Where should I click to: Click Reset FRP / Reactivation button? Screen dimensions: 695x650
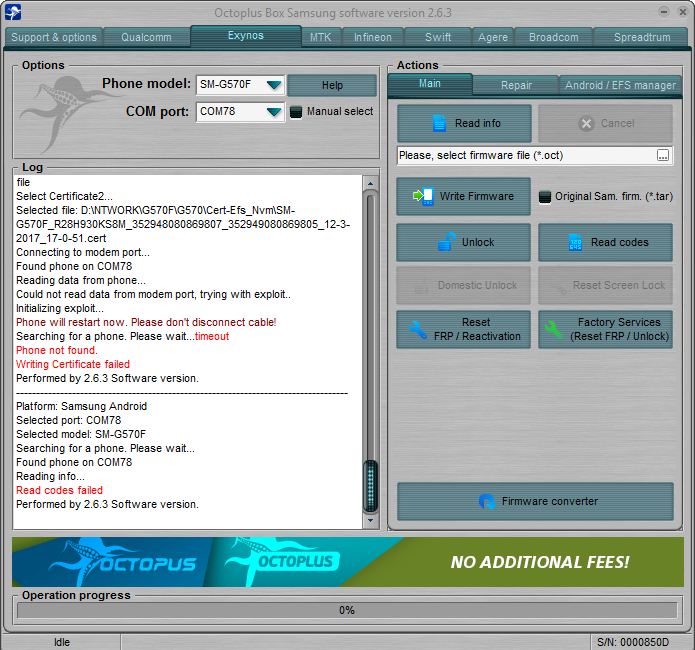463,329
